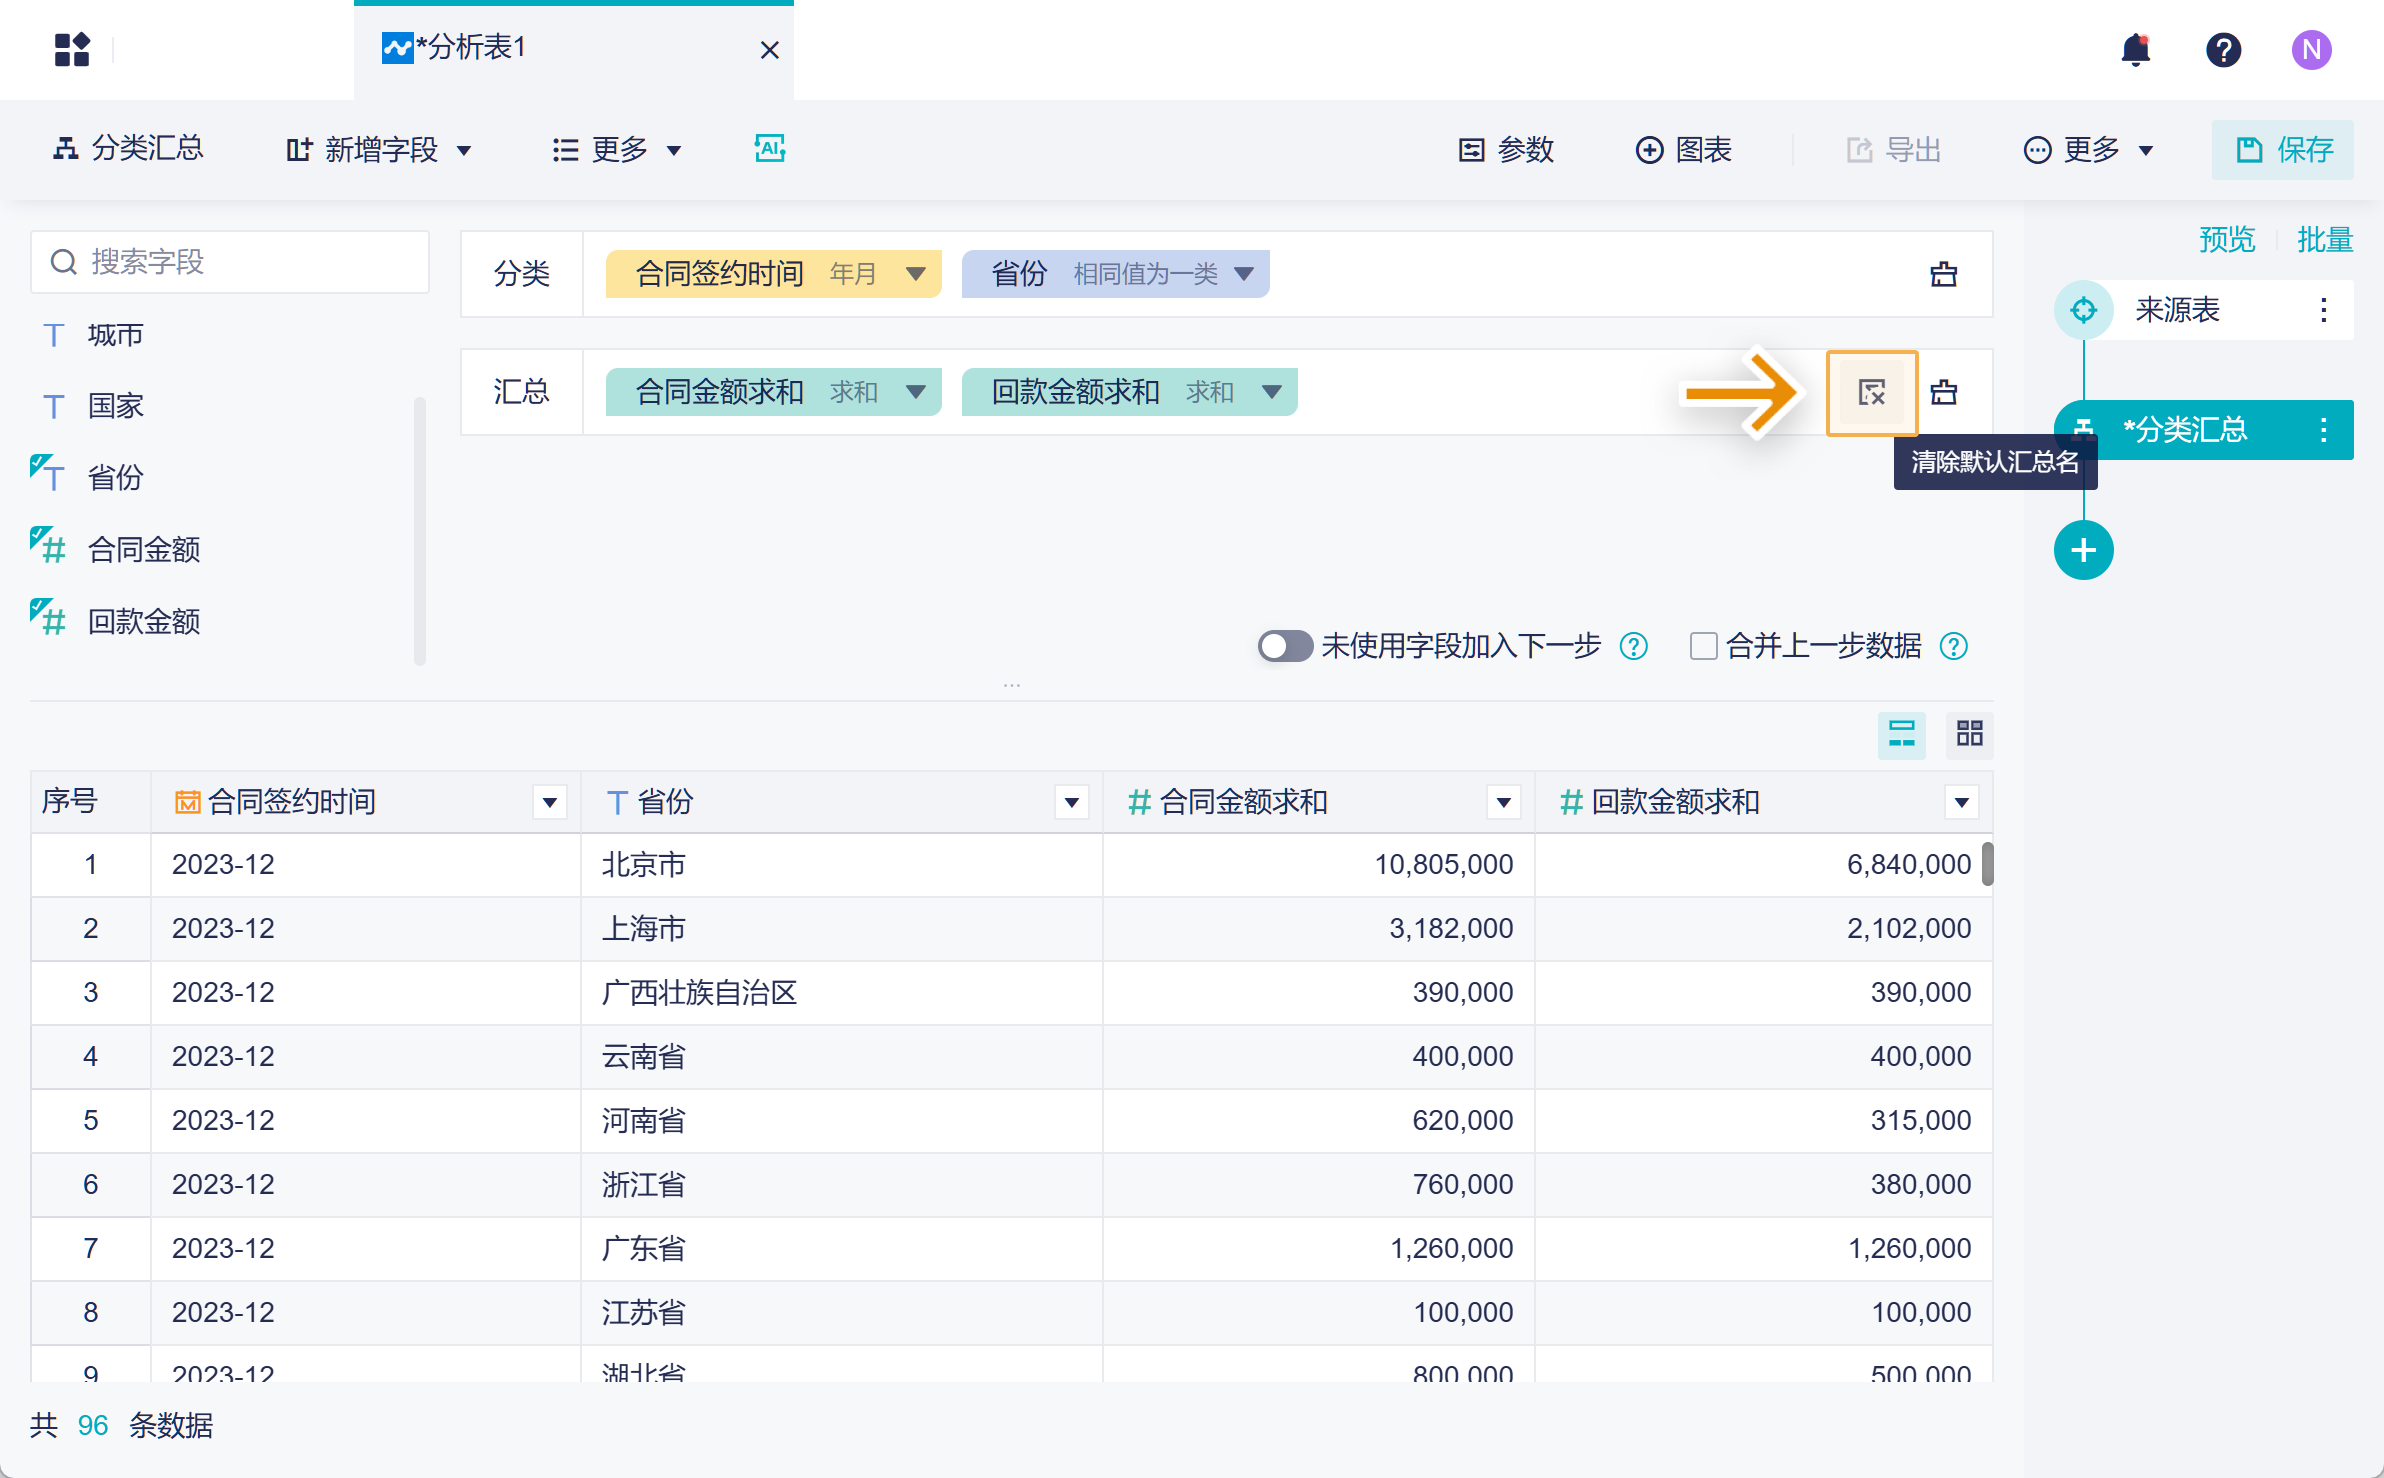Image resolution: width=2384 pixels, height=1478 pixels.
Task: Toggle 未使用字段加入下一步 switch
Action: pos(1284,646)
